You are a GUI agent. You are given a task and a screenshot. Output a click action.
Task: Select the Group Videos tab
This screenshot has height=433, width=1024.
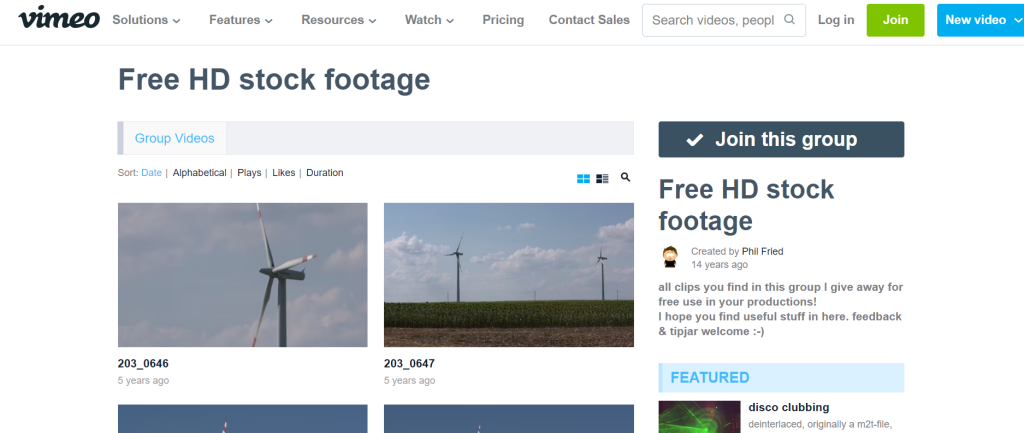click(174, 138)
